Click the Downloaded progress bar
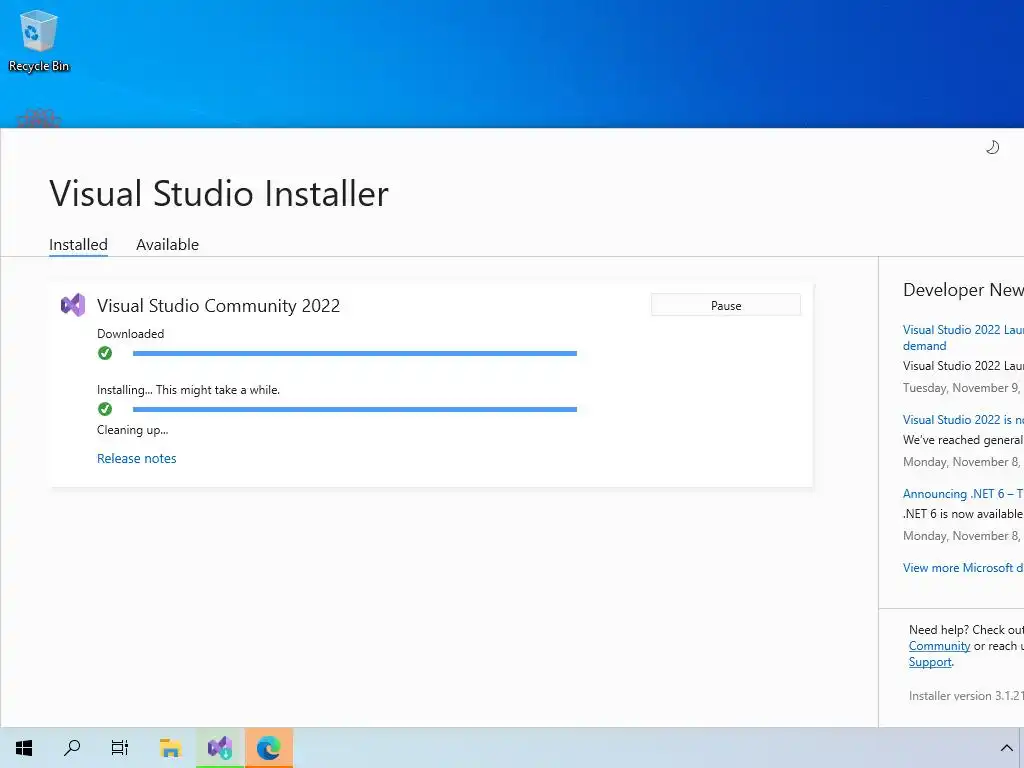1024x768 pixels. [x=355, y=353]
